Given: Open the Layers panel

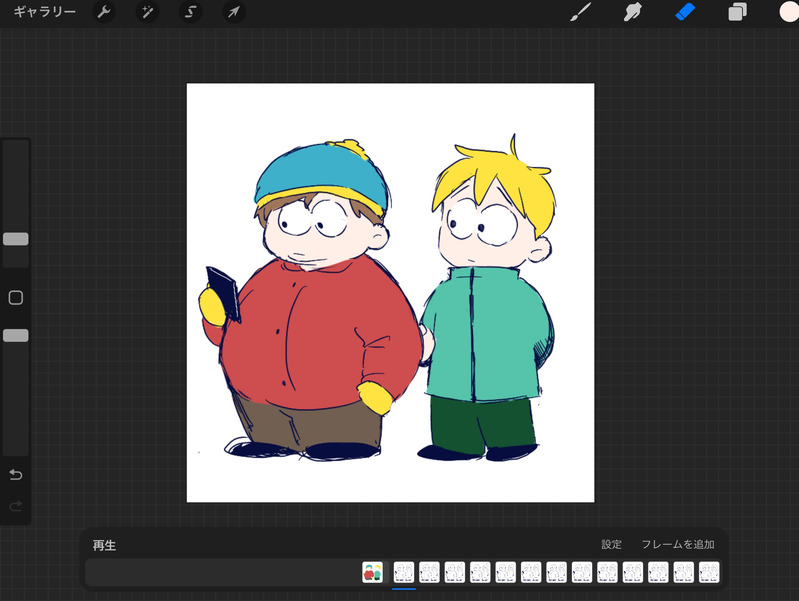Looking at the screenshot, I should click(737, 12).
